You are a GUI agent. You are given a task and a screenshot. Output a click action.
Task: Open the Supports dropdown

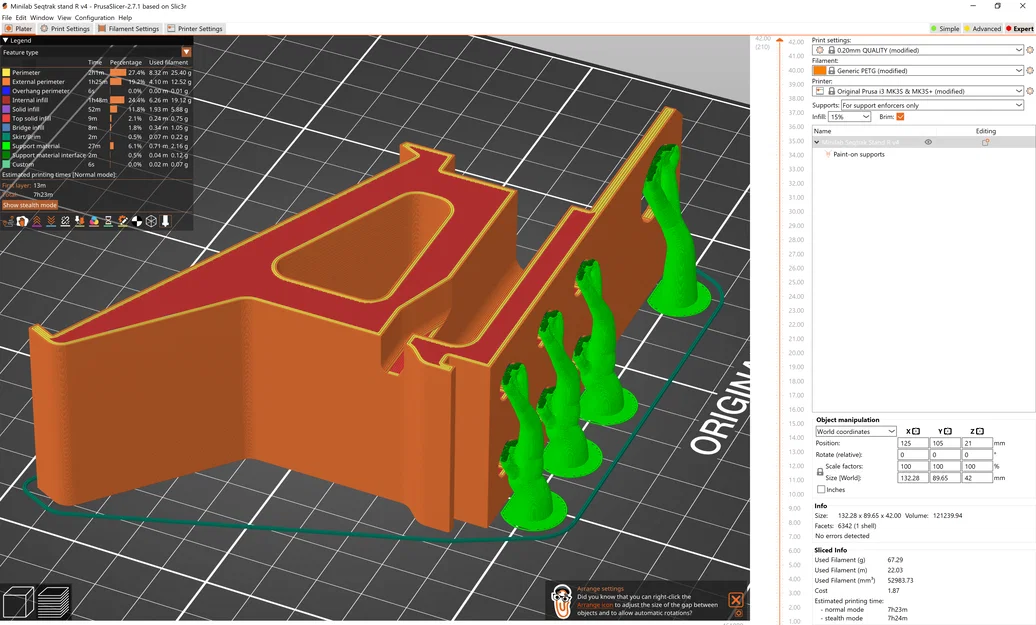tap(932, 105)
